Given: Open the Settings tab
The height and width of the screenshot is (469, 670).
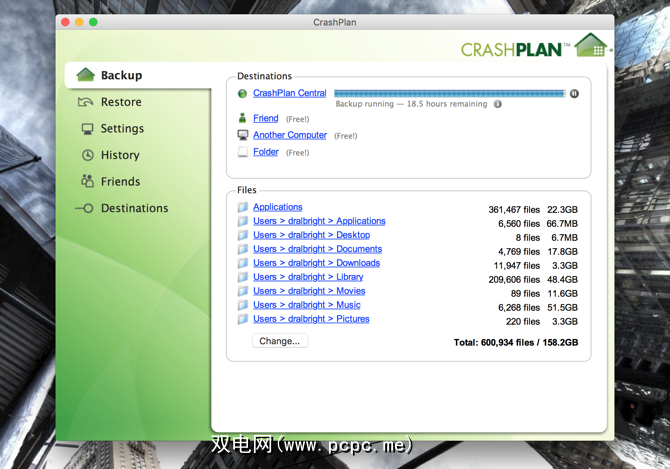Looking at the screenshot, I should pos(122,129).
